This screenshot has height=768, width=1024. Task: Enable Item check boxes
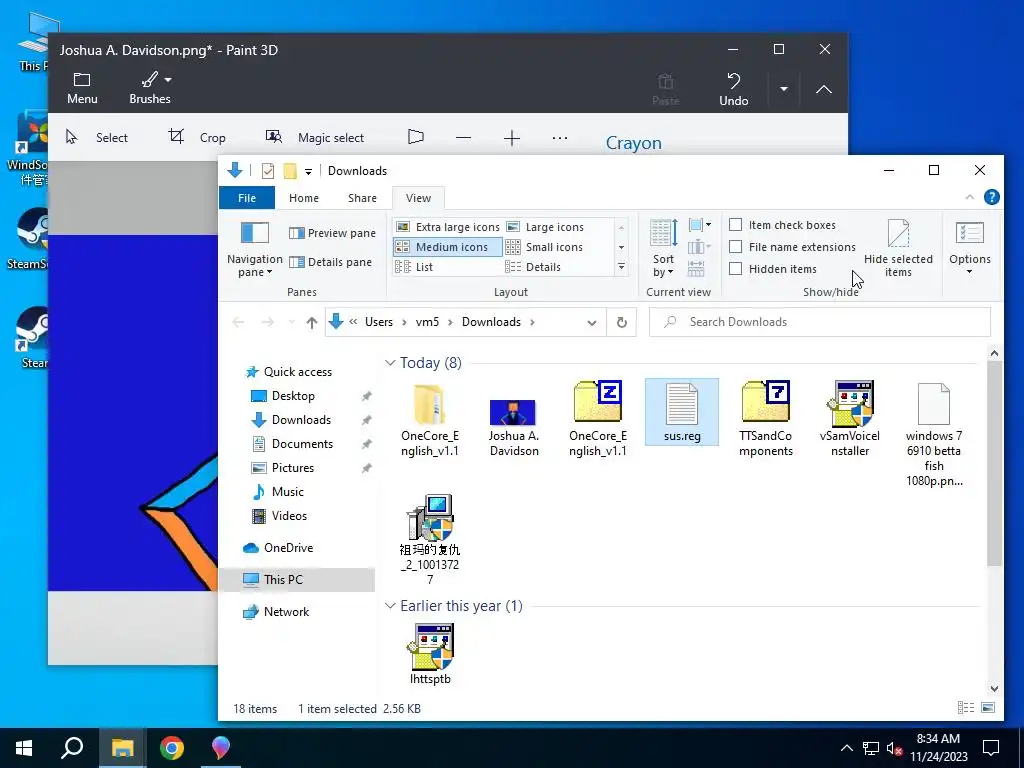pos(735,225)
